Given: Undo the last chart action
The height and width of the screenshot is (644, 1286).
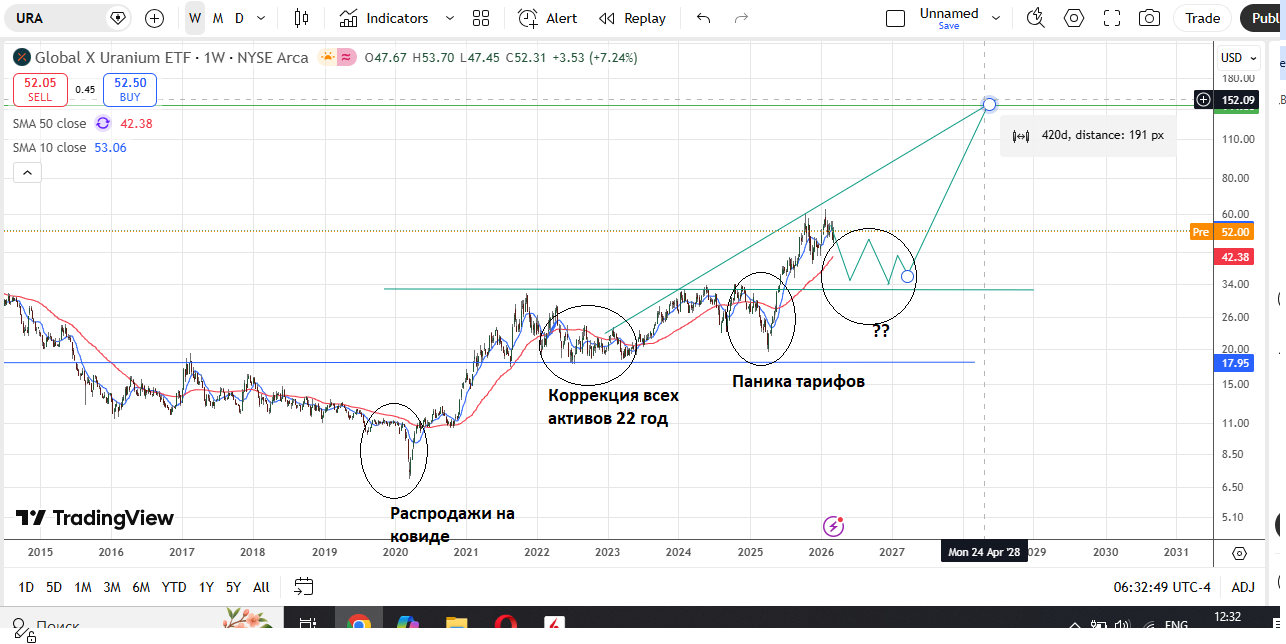Looking at the screenshot, I should 703,18.
